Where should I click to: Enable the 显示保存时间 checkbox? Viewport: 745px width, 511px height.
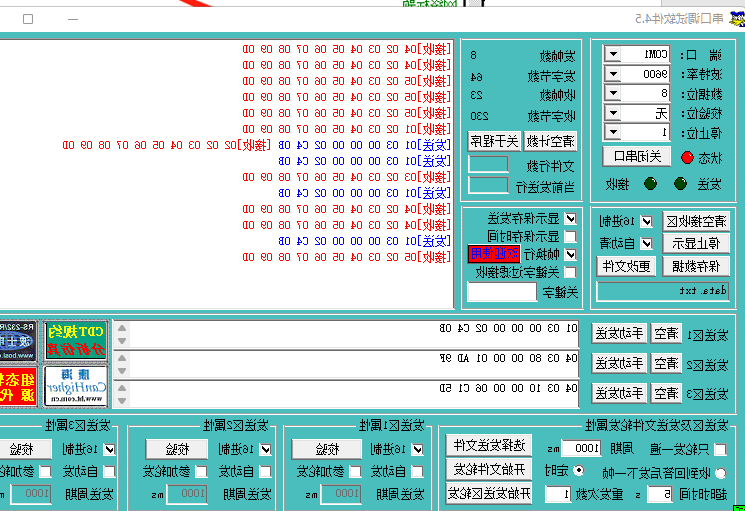point(571,236)
